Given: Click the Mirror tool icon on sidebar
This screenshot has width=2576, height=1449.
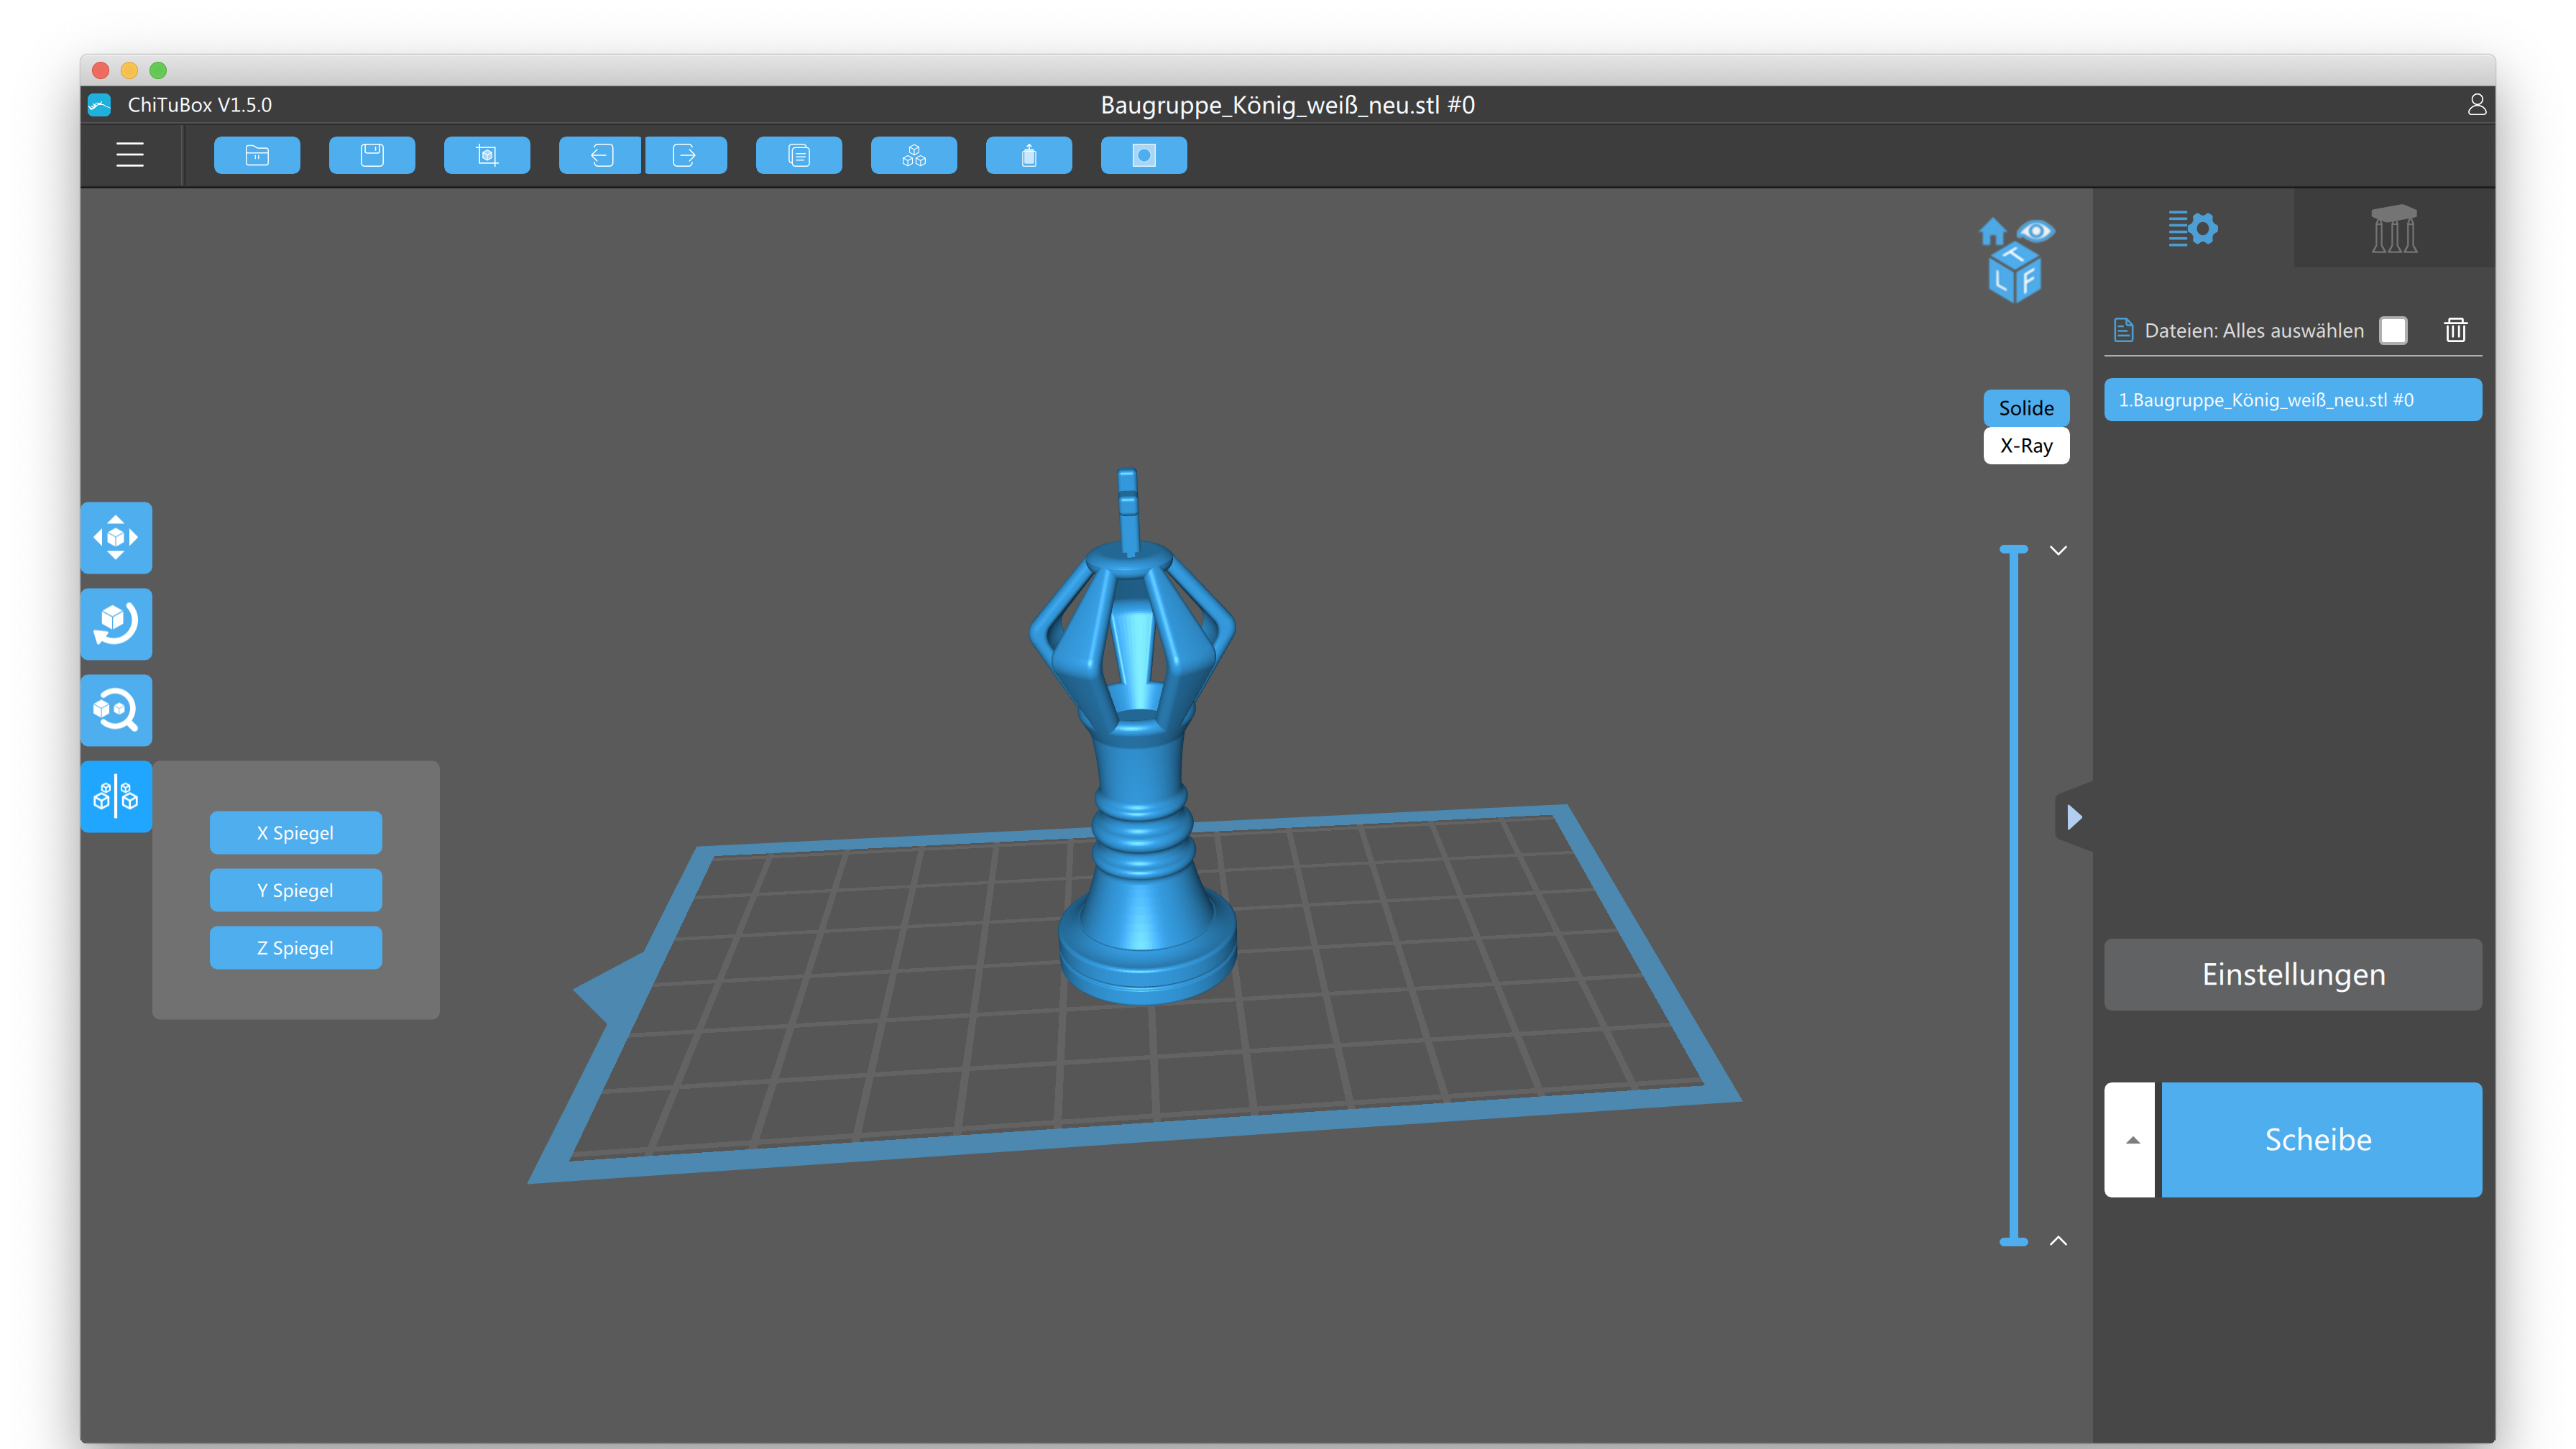Looking at the screenshot, I should (x=116, y=796).
